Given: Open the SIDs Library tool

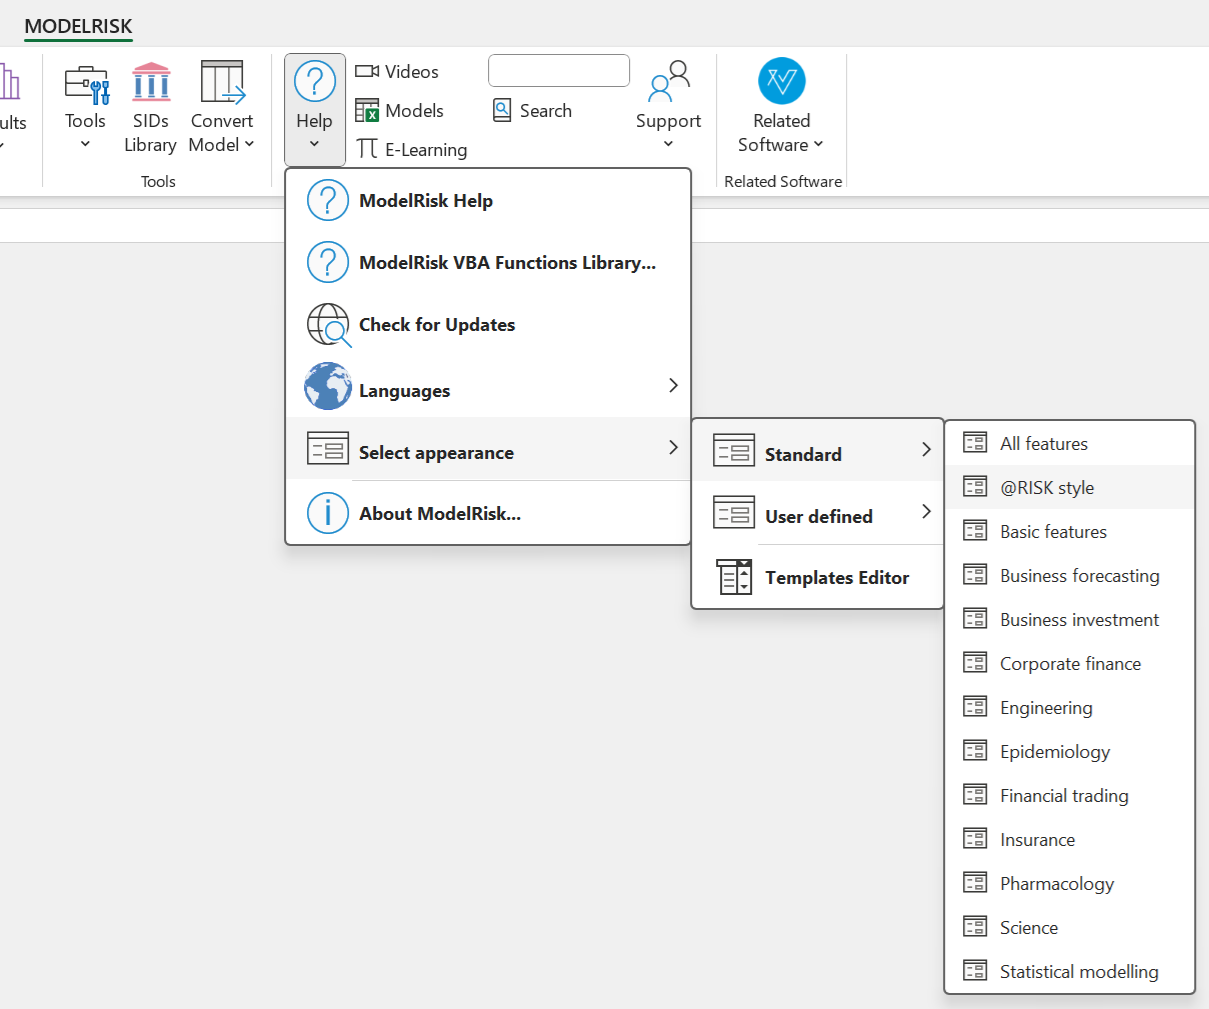Looking at the screenshot, I should [150, 104].
